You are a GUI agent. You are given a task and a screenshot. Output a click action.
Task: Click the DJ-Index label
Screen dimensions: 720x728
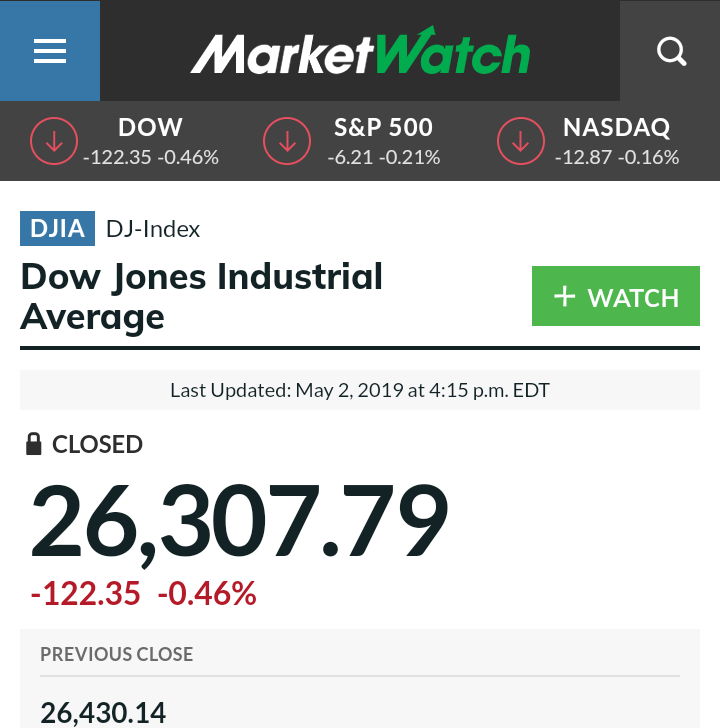click(153, 229)
